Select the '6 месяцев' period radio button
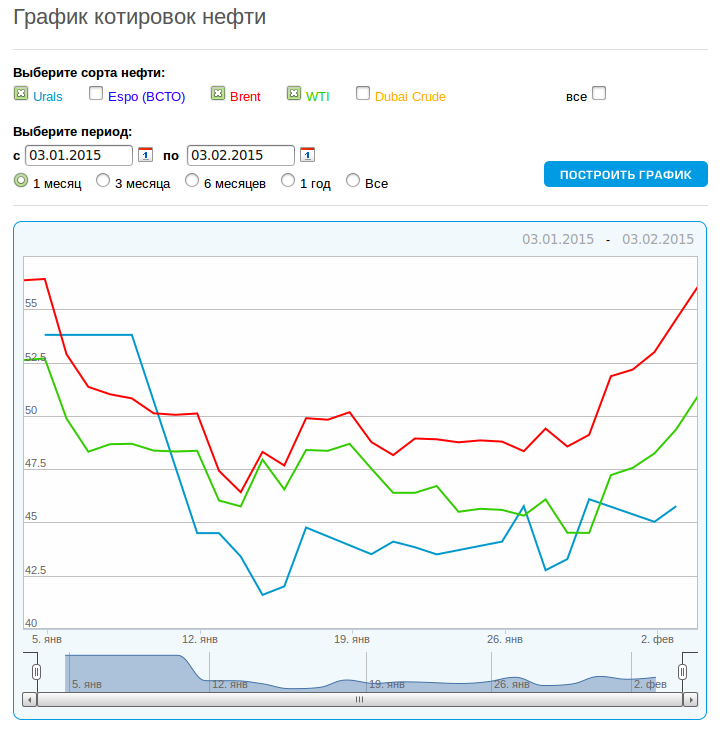This screenshot has height=738, width=723. click(x=192, y=180)
